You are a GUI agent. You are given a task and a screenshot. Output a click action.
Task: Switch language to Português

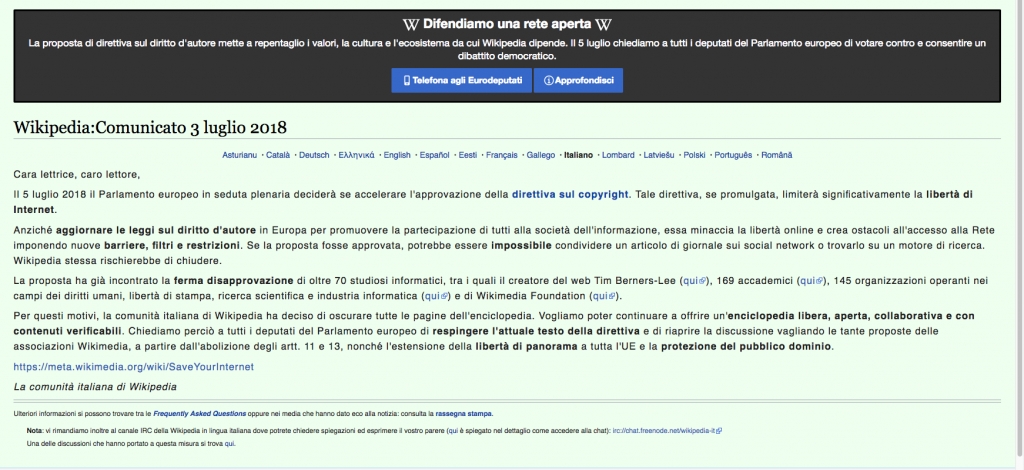pyautogui.click(x=733, y=155)
